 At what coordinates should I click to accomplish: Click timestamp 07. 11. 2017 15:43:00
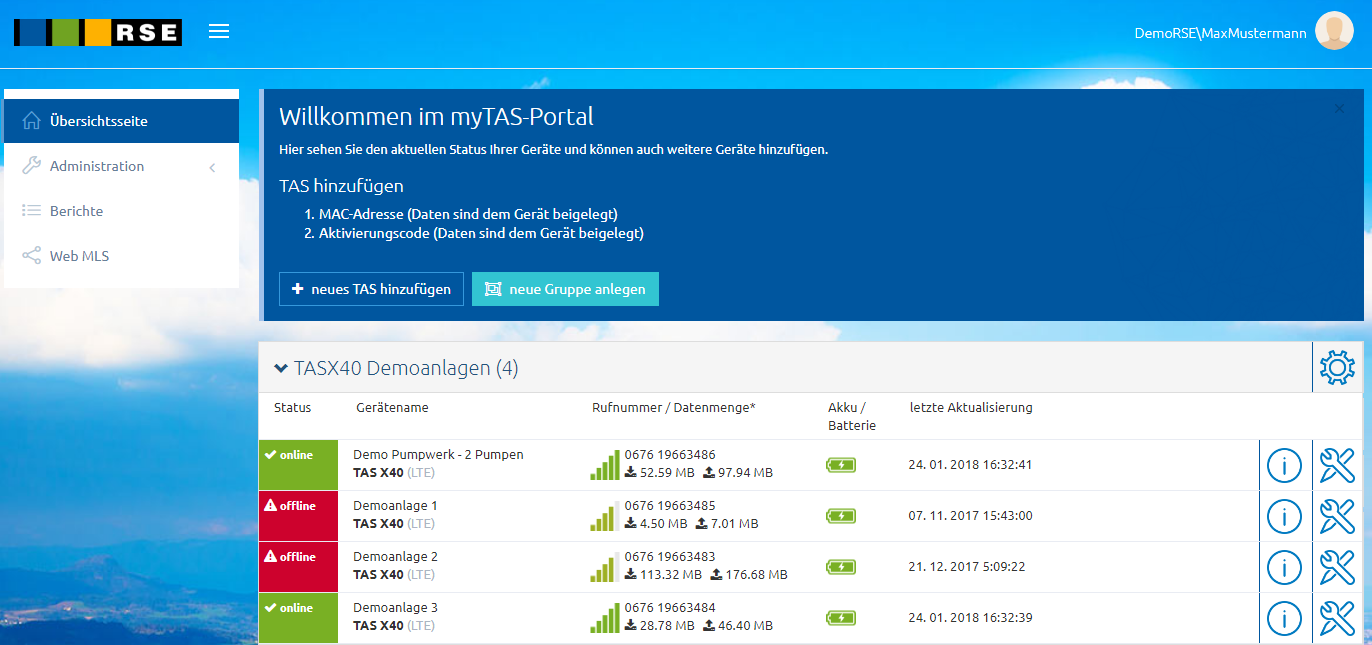970,516
